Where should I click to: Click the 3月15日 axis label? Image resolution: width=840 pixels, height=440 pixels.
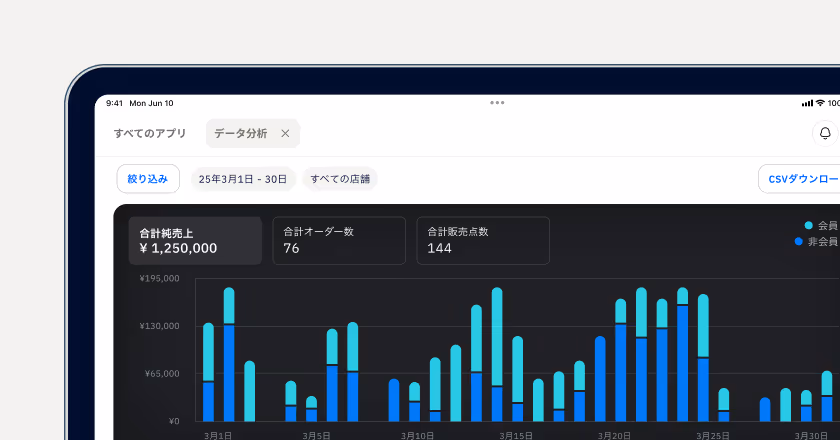point(516,436)
